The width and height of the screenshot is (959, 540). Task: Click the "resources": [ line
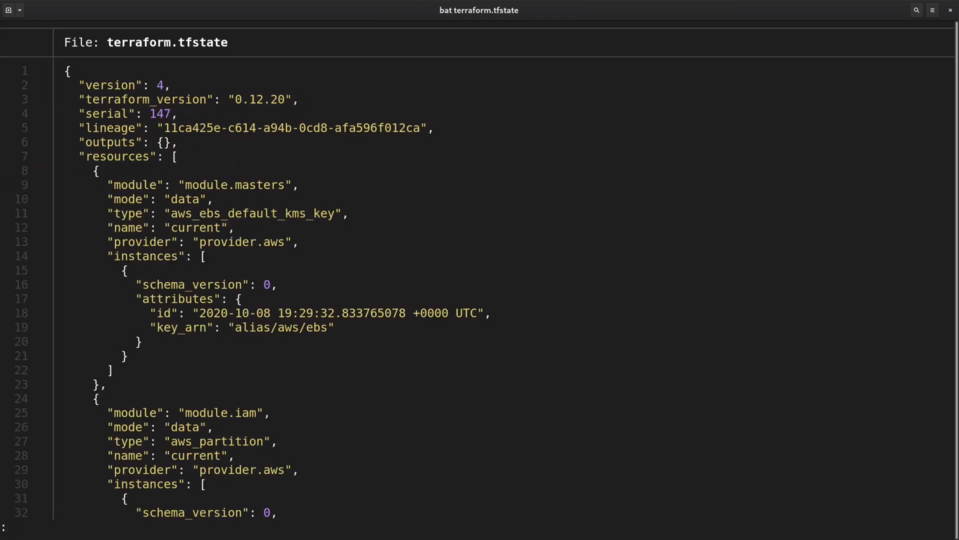[x=128, y=157]
